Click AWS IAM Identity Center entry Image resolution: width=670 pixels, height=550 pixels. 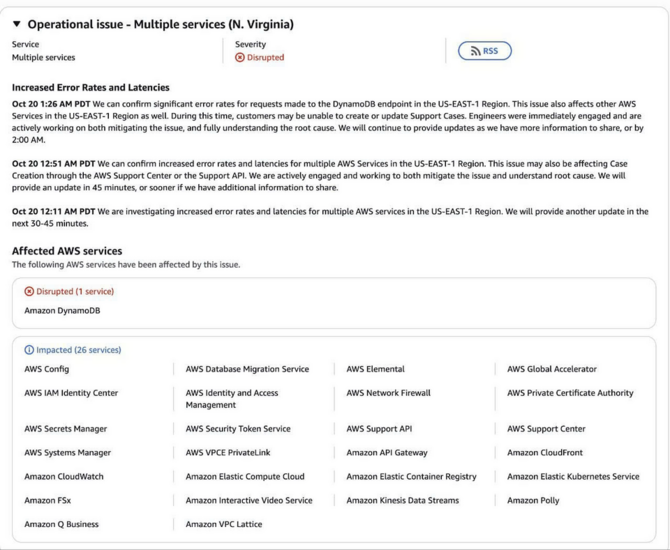click(71, 393)
